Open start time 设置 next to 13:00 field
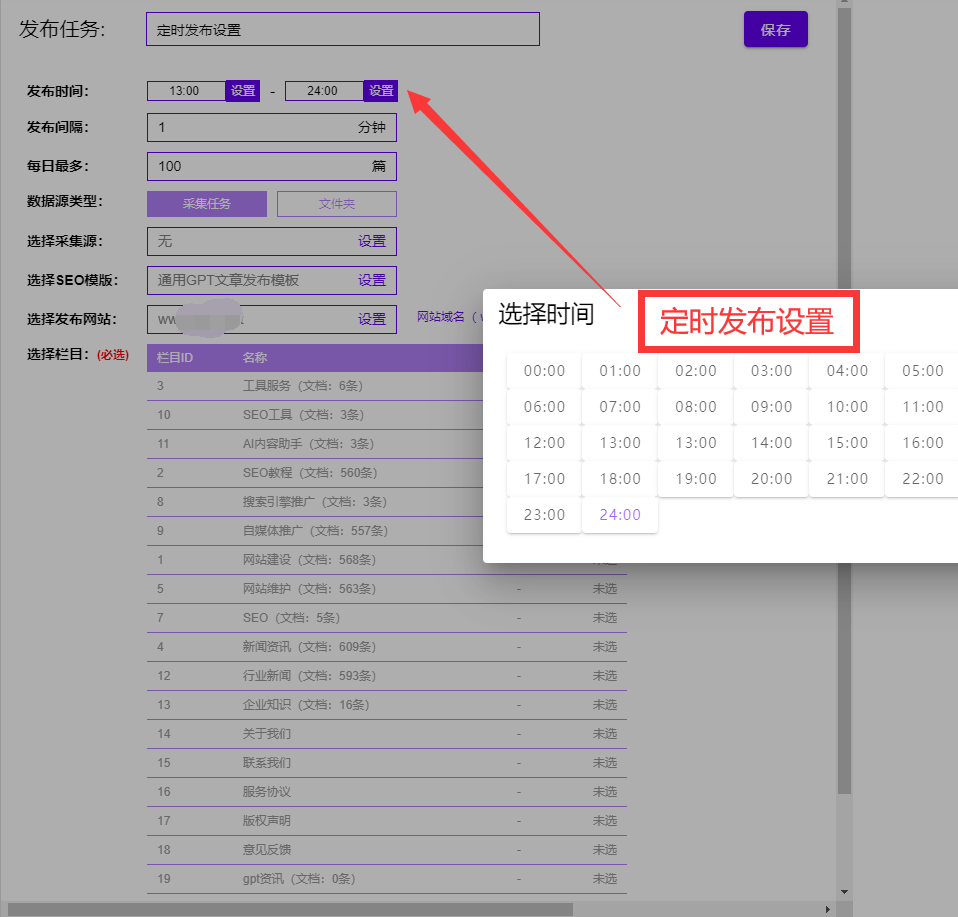The image size is (958, 917). pyautogui.click(x=243, y=91)
